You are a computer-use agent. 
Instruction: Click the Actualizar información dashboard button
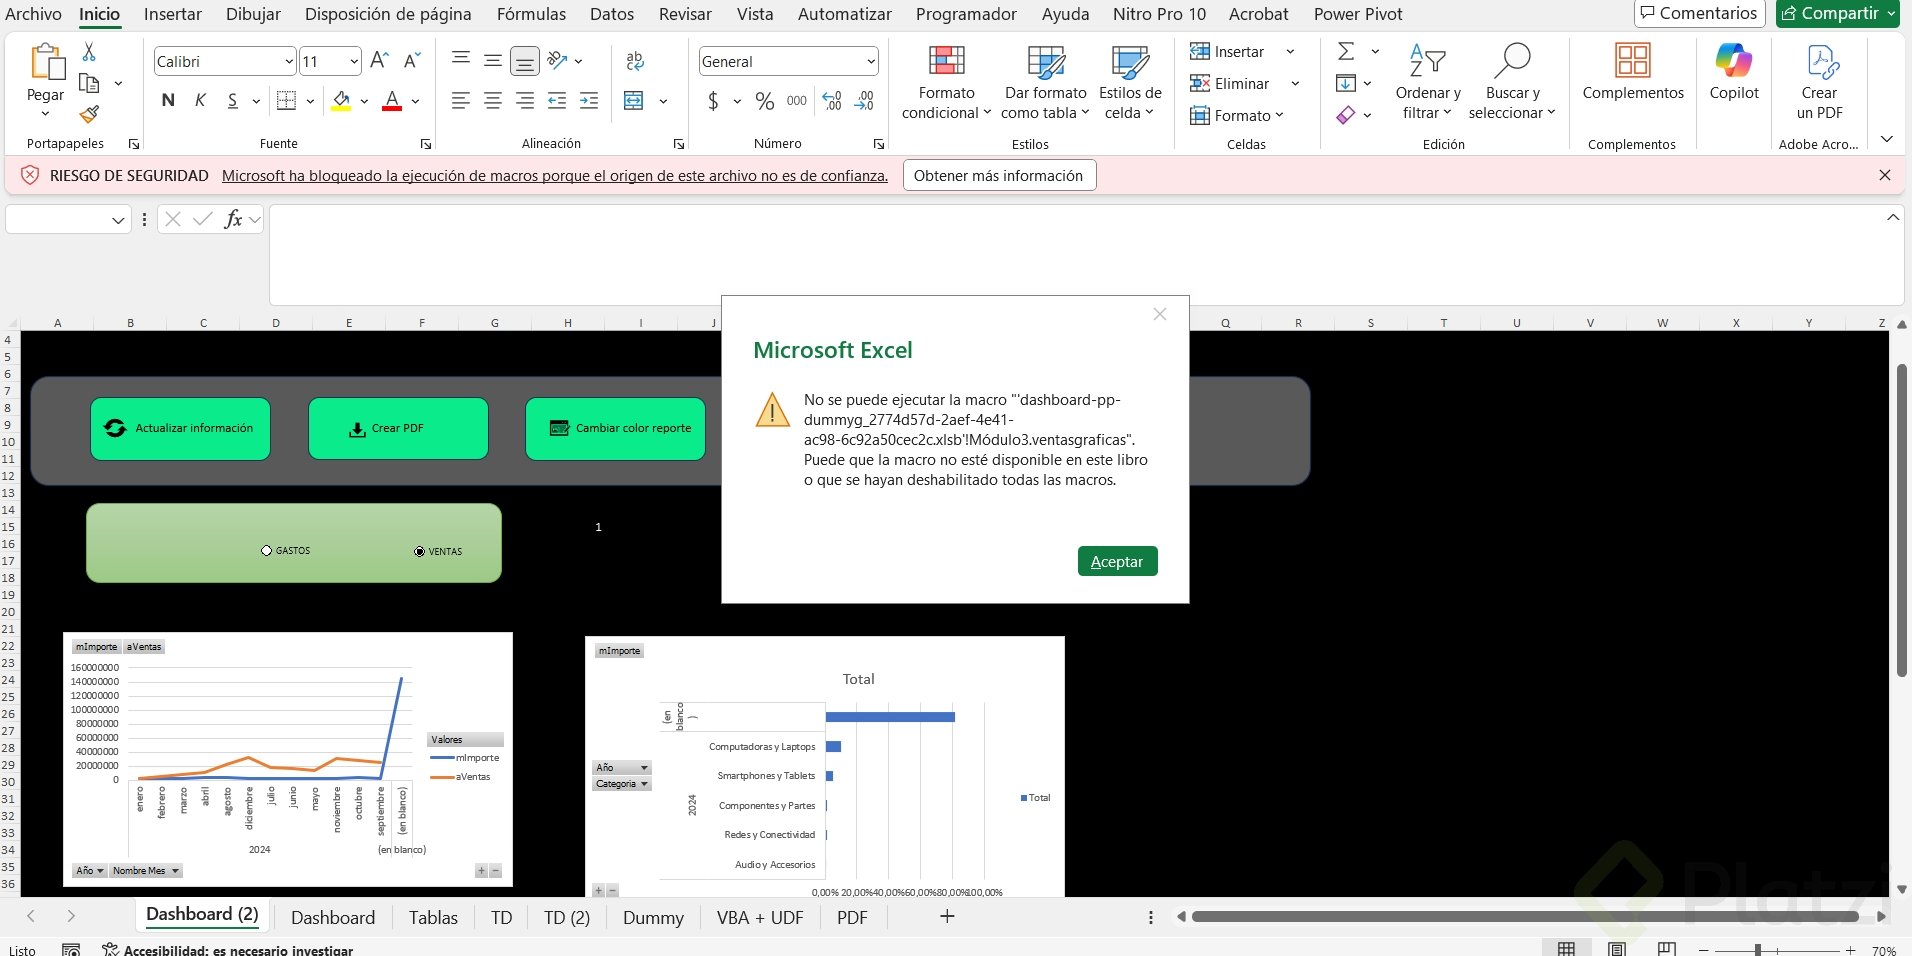click(180, 429)
